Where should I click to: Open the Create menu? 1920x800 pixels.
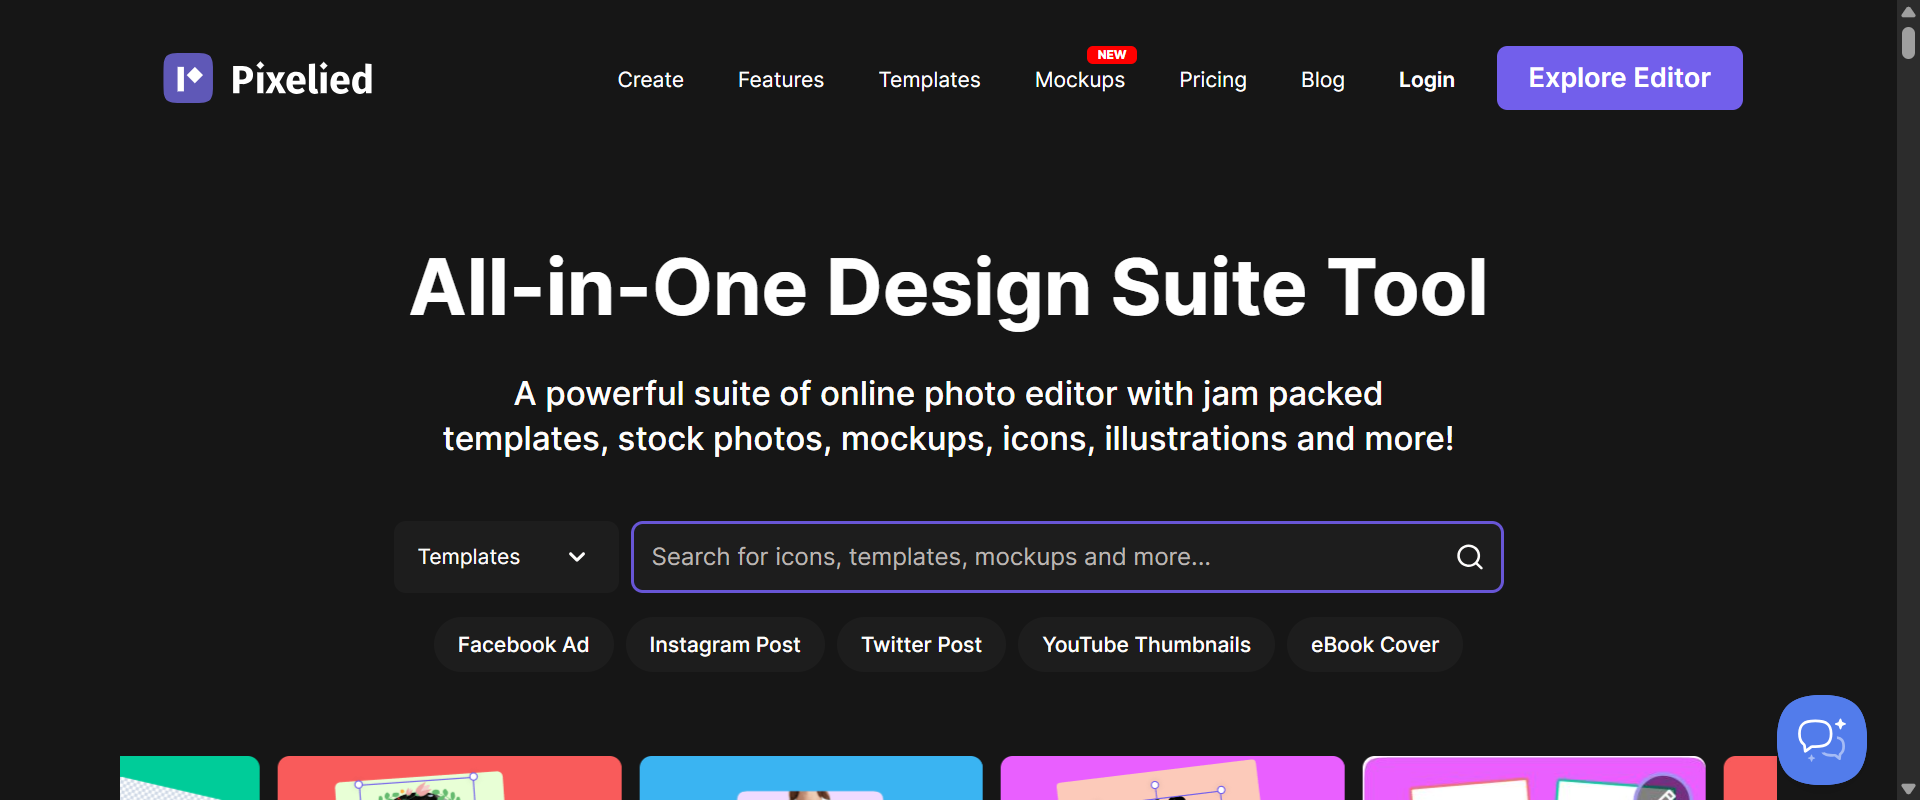(x=650, y=80)
